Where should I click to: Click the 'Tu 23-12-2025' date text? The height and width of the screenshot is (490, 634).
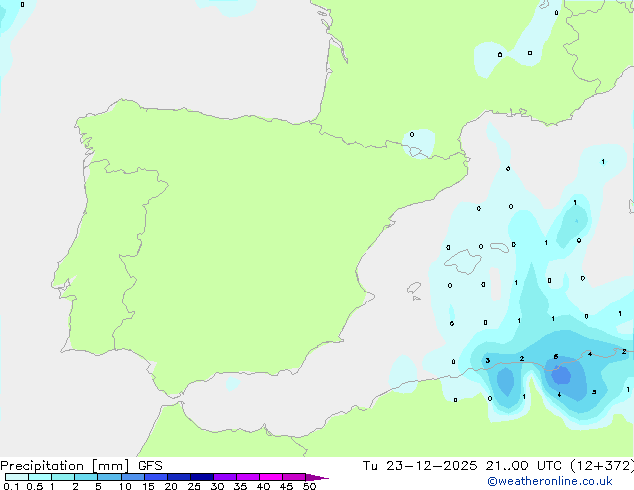[x=420, y=466]
